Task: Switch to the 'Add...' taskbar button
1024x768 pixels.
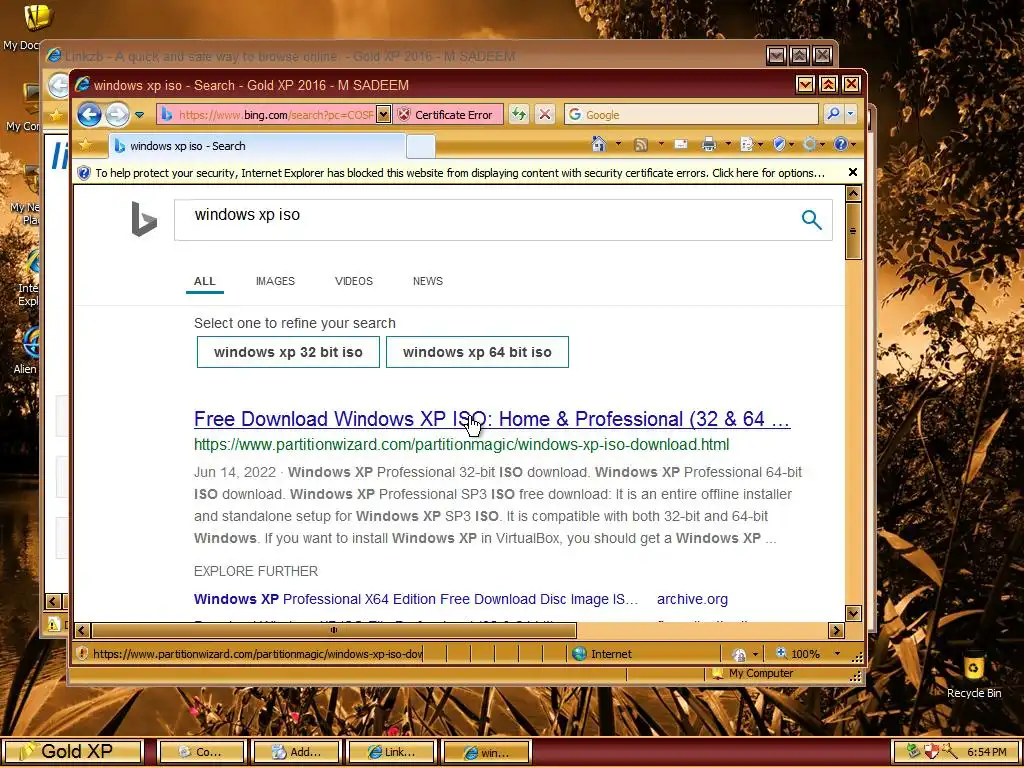Action: pos(296,752)
